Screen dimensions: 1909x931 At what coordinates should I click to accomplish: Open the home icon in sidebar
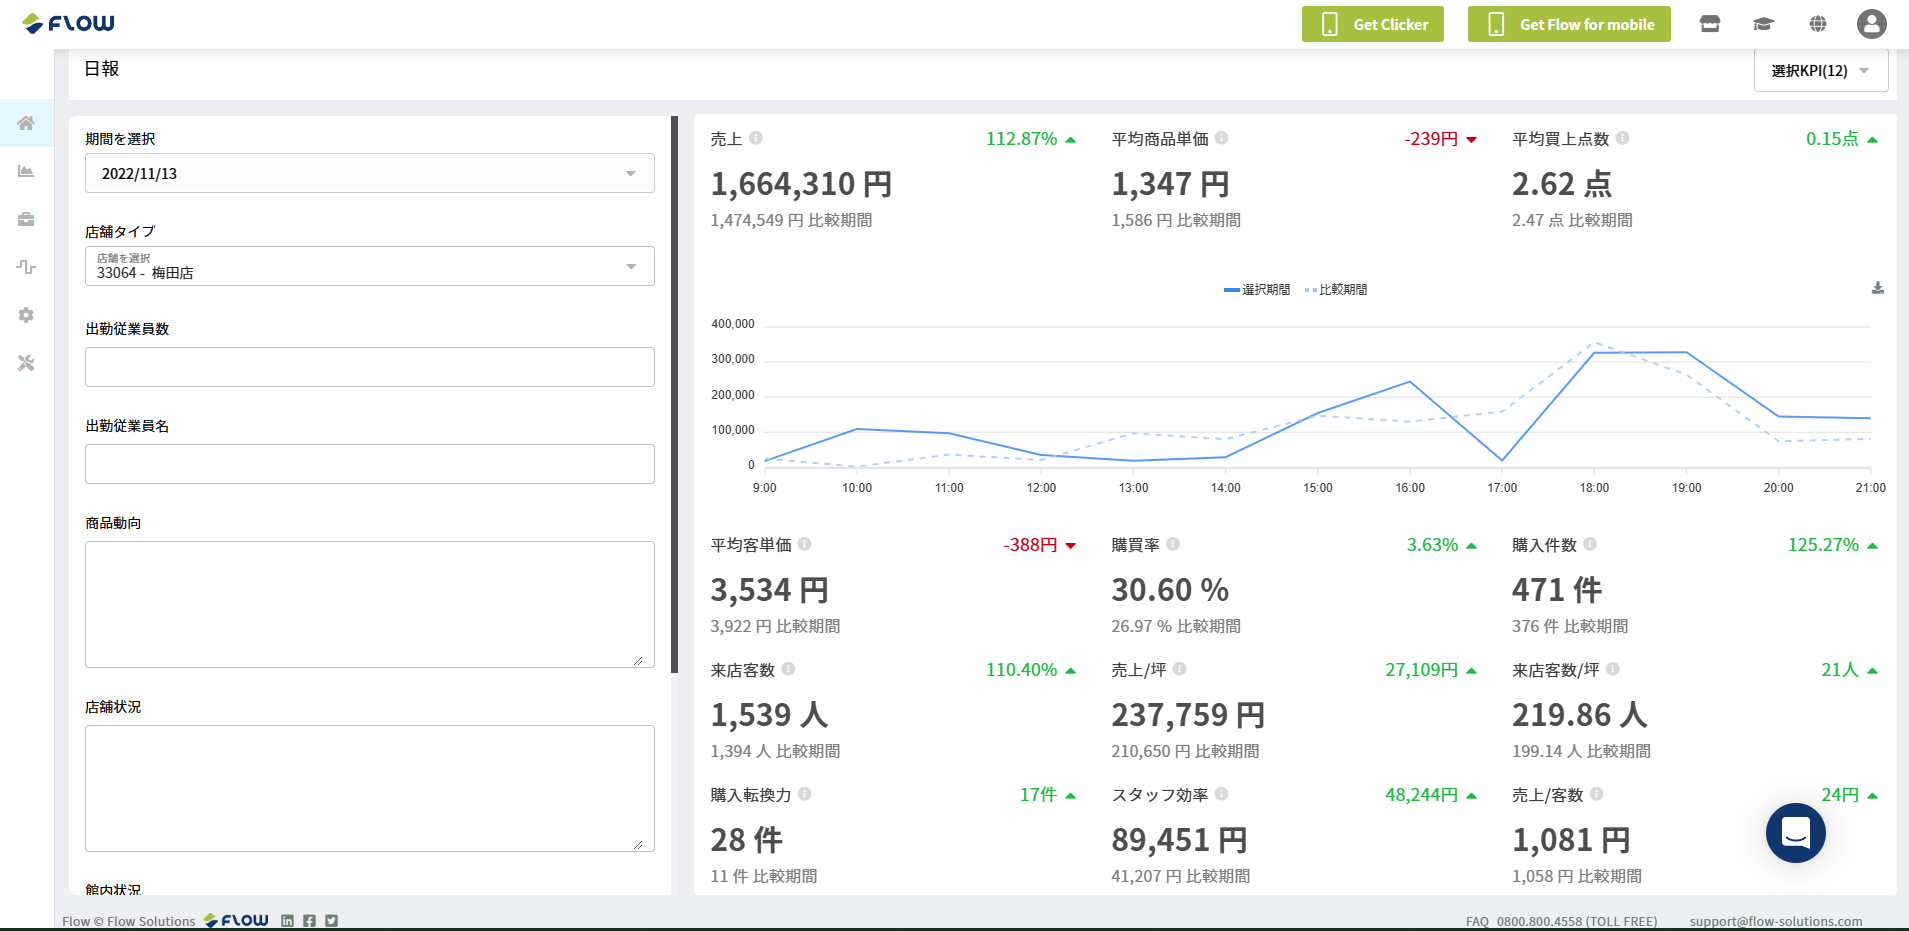(26, 123)
